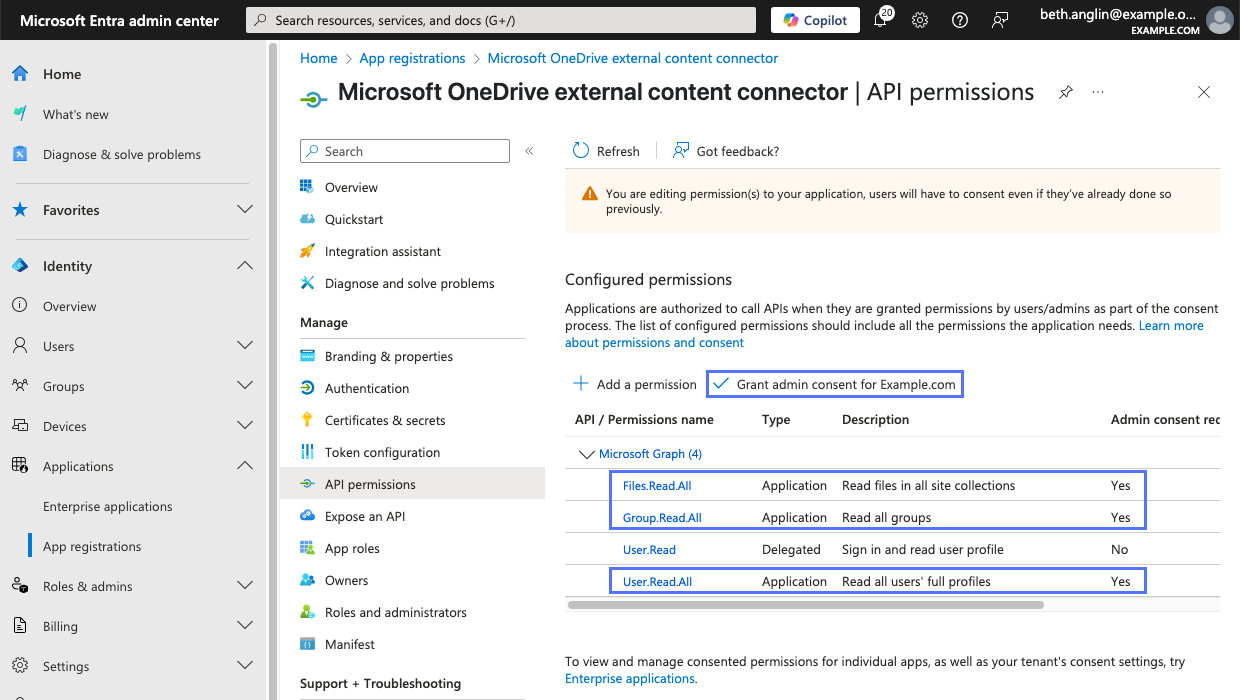Click the Admin consent column header
This screenshot has width=1240, height=700.
pos(1165,420)
